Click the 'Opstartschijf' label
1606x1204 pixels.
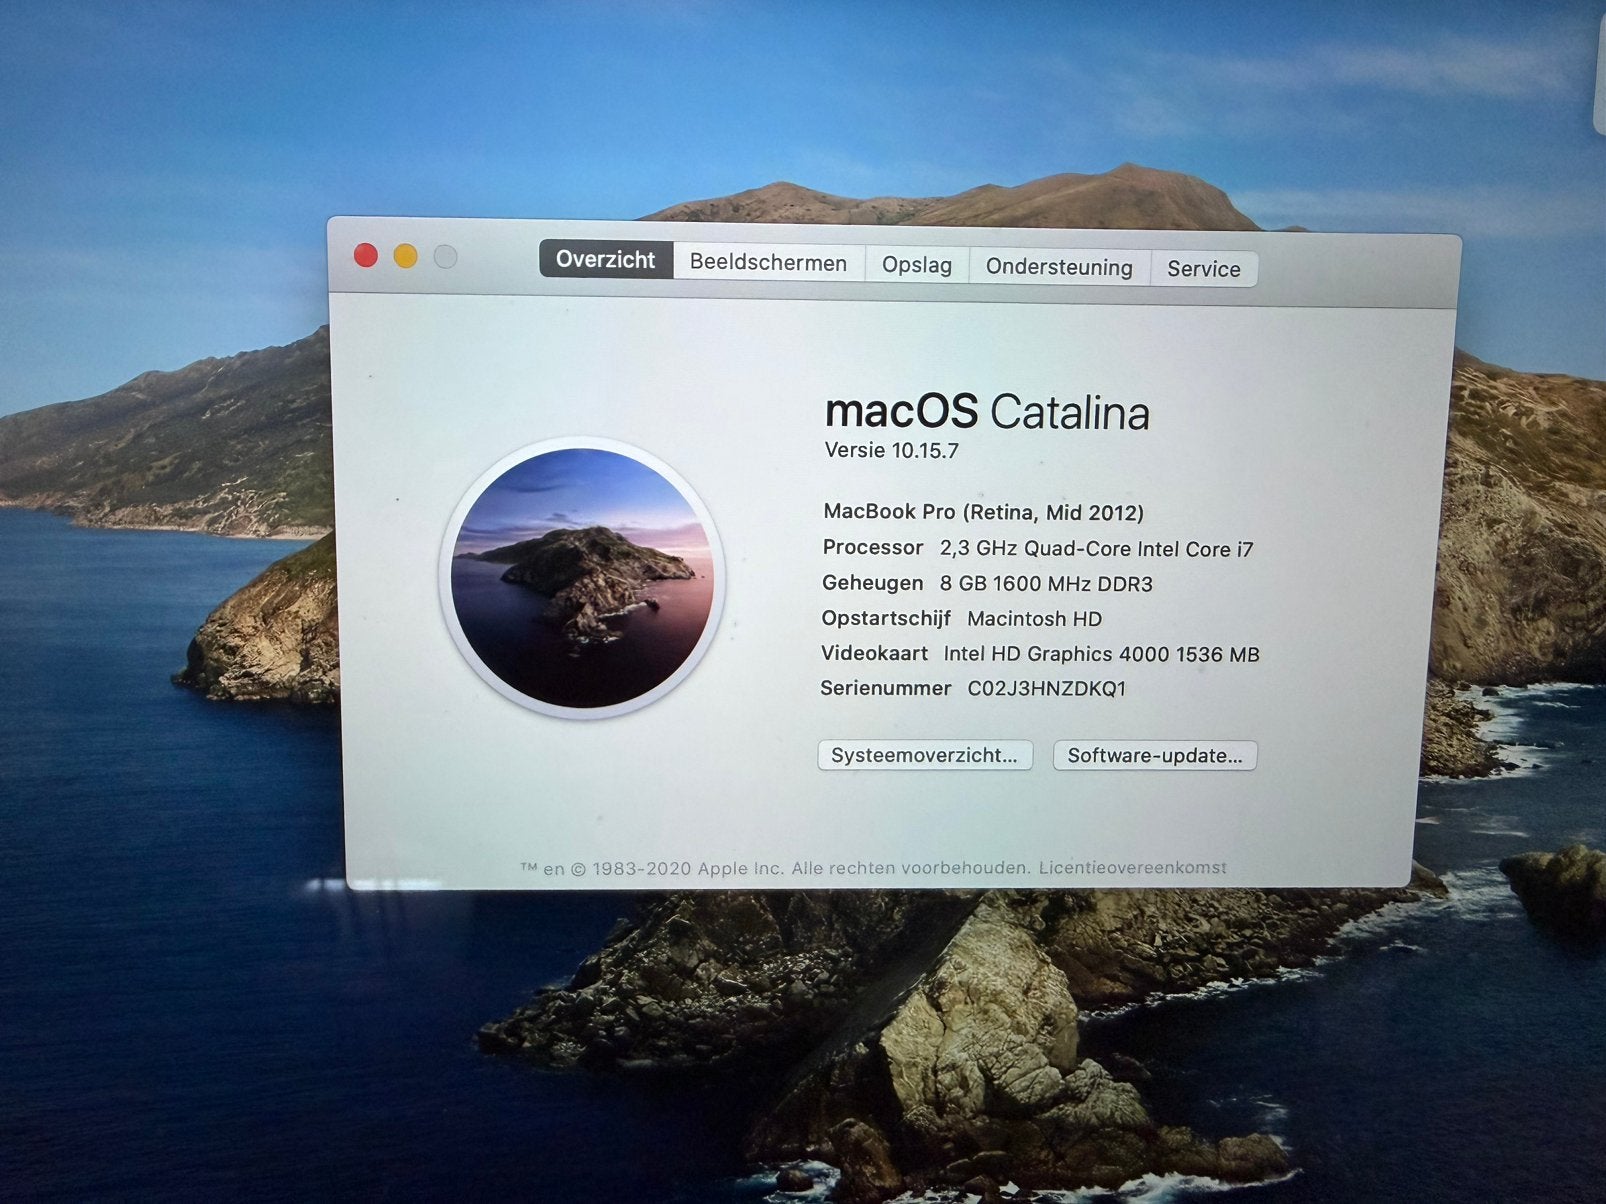tap(886, 618)
